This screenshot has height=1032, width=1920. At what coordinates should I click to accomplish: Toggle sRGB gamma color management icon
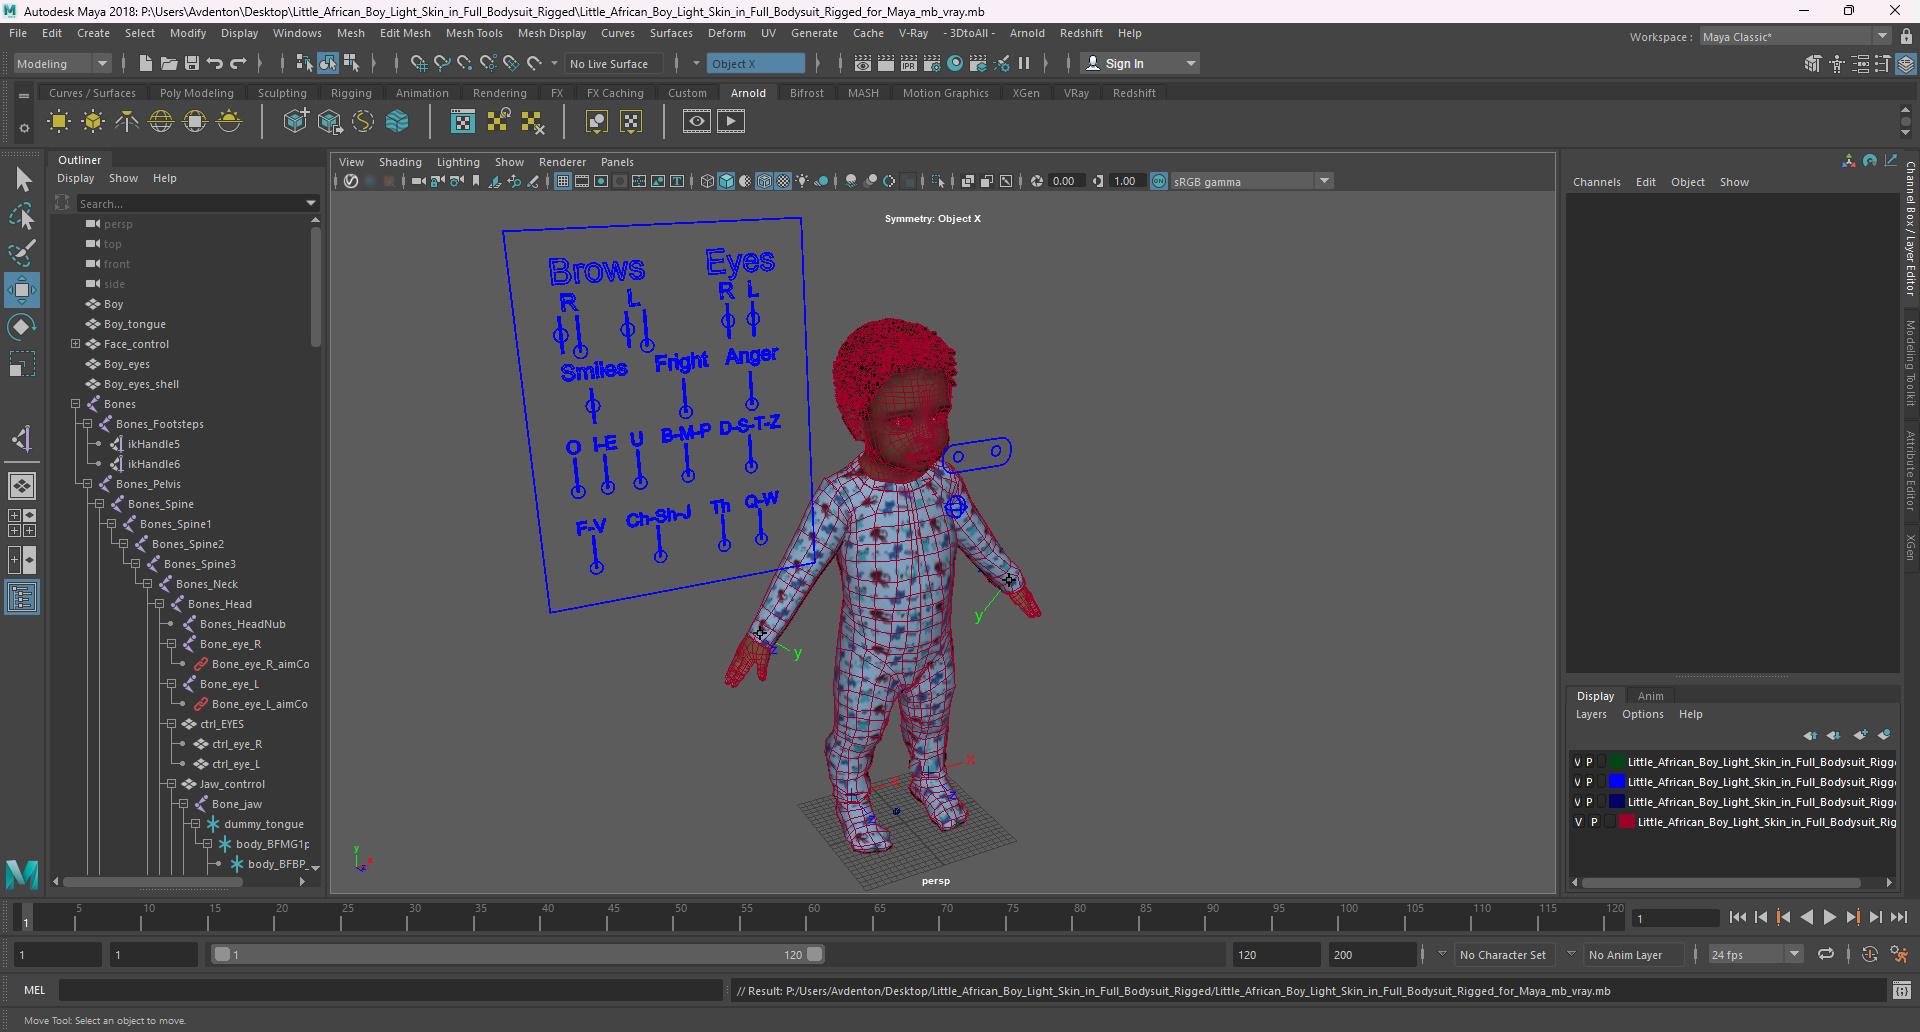tap(1159, 181)
